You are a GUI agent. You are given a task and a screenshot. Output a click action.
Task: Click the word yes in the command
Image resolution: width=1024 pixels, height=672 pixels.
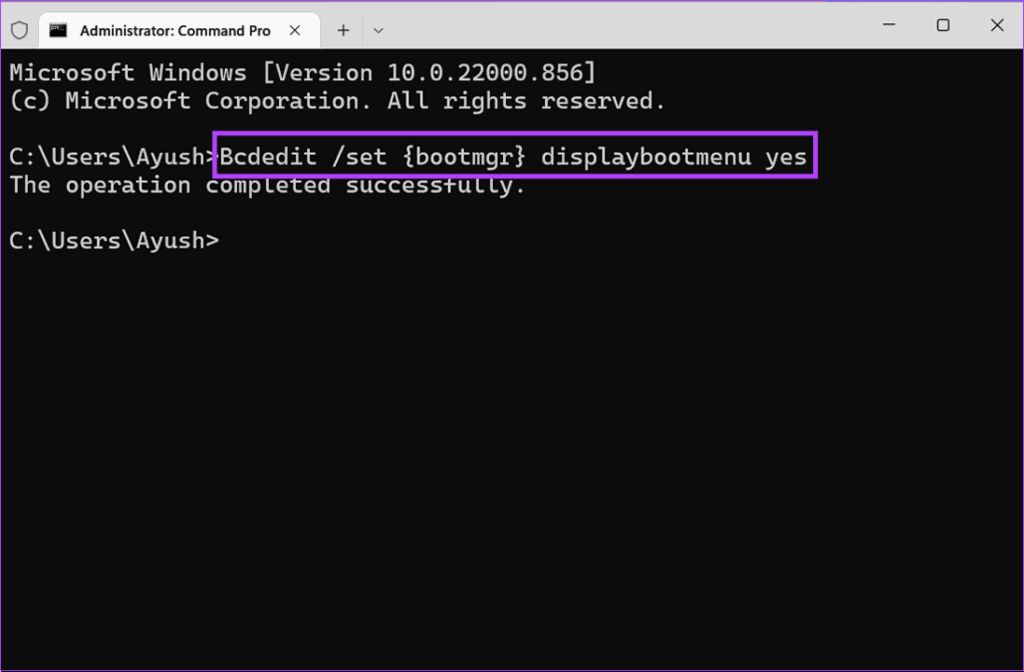(x=786, y=156)
